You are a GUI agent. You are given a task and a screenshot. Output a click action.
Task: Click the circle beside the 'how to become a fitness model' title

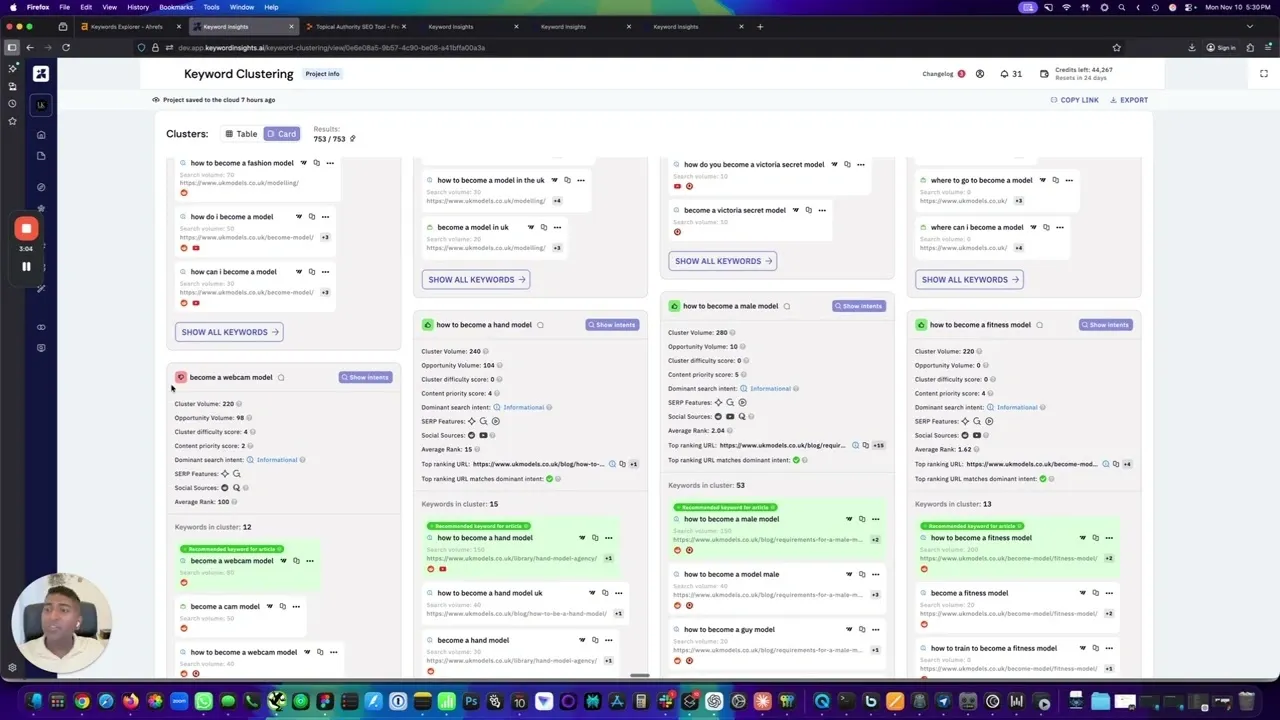[1039, 325]
